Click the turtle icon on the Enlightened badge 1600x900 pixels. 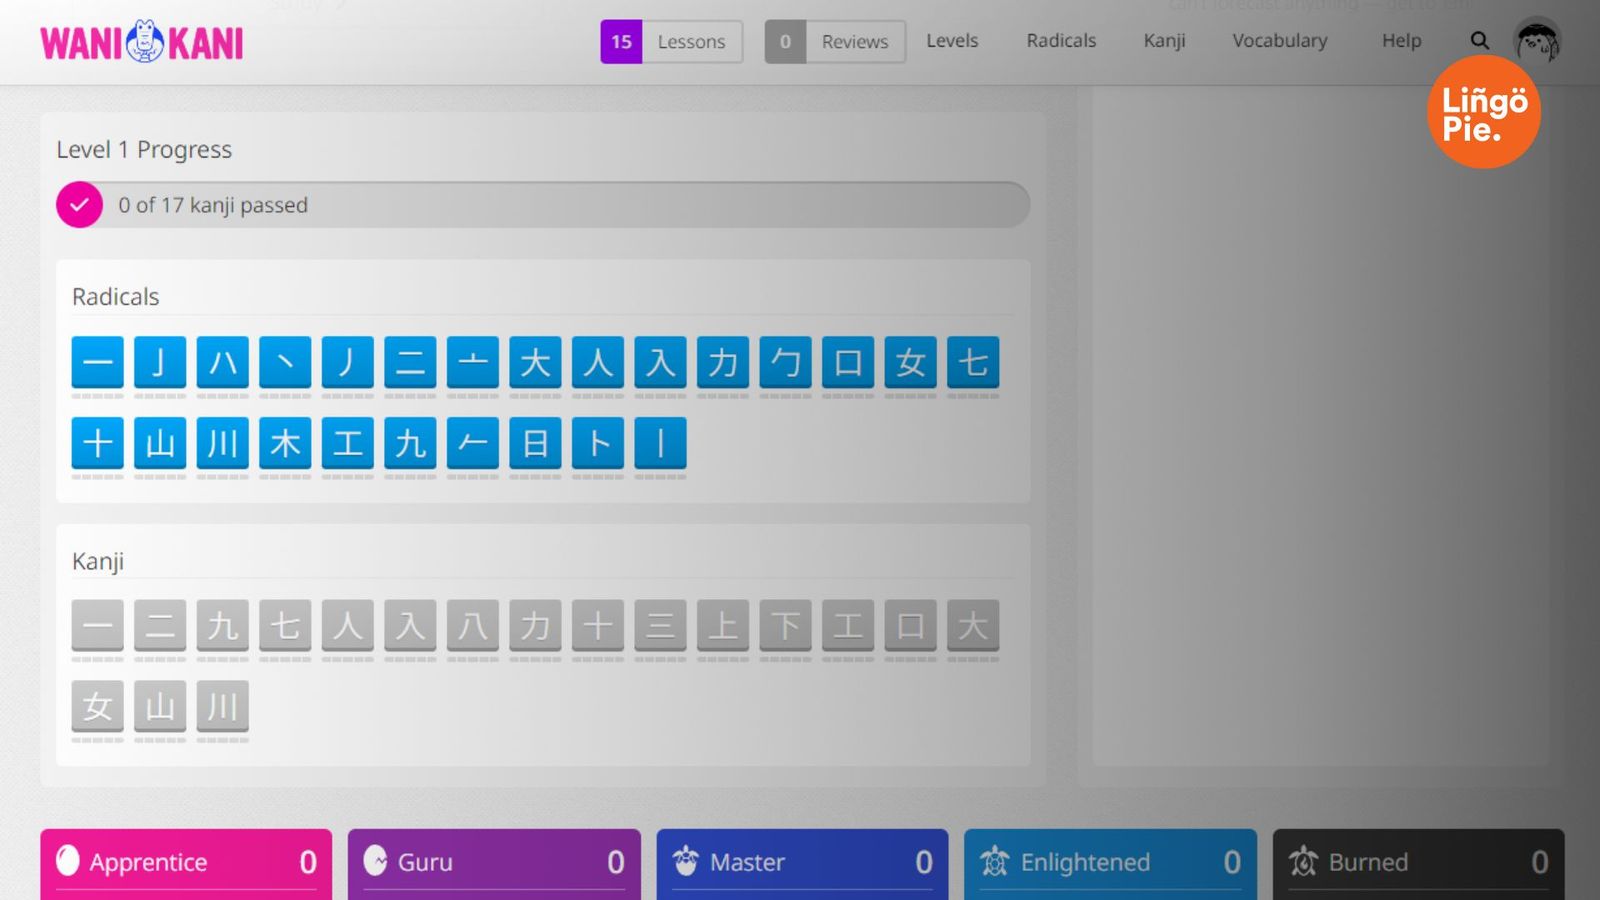[x=995, y=860]
